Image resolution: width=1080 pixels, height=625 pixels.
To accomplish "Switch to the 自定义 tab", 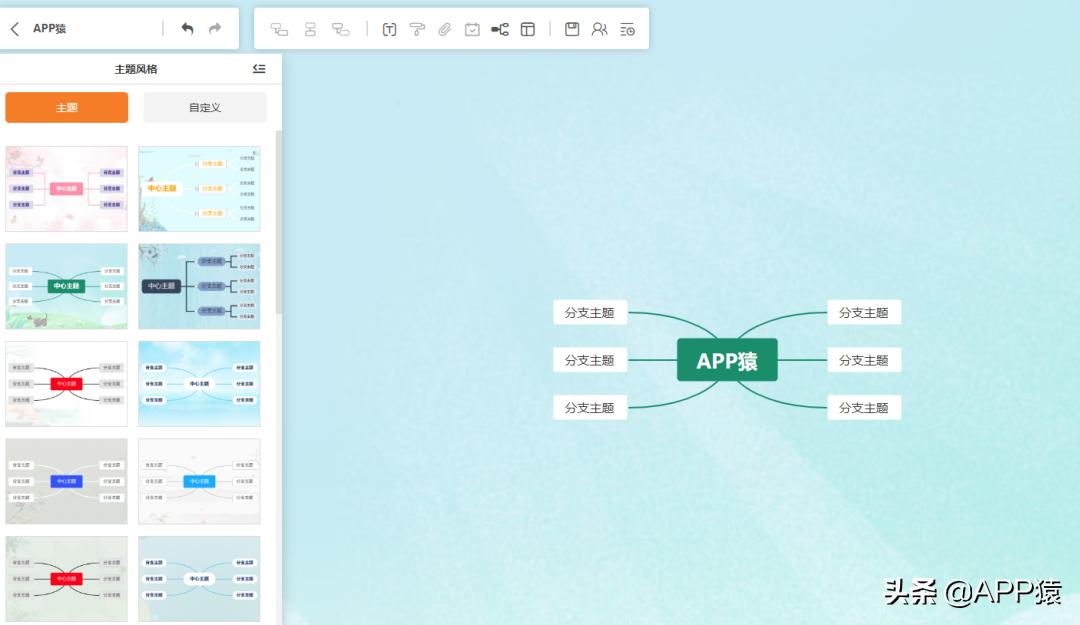I will pos(205,107).
